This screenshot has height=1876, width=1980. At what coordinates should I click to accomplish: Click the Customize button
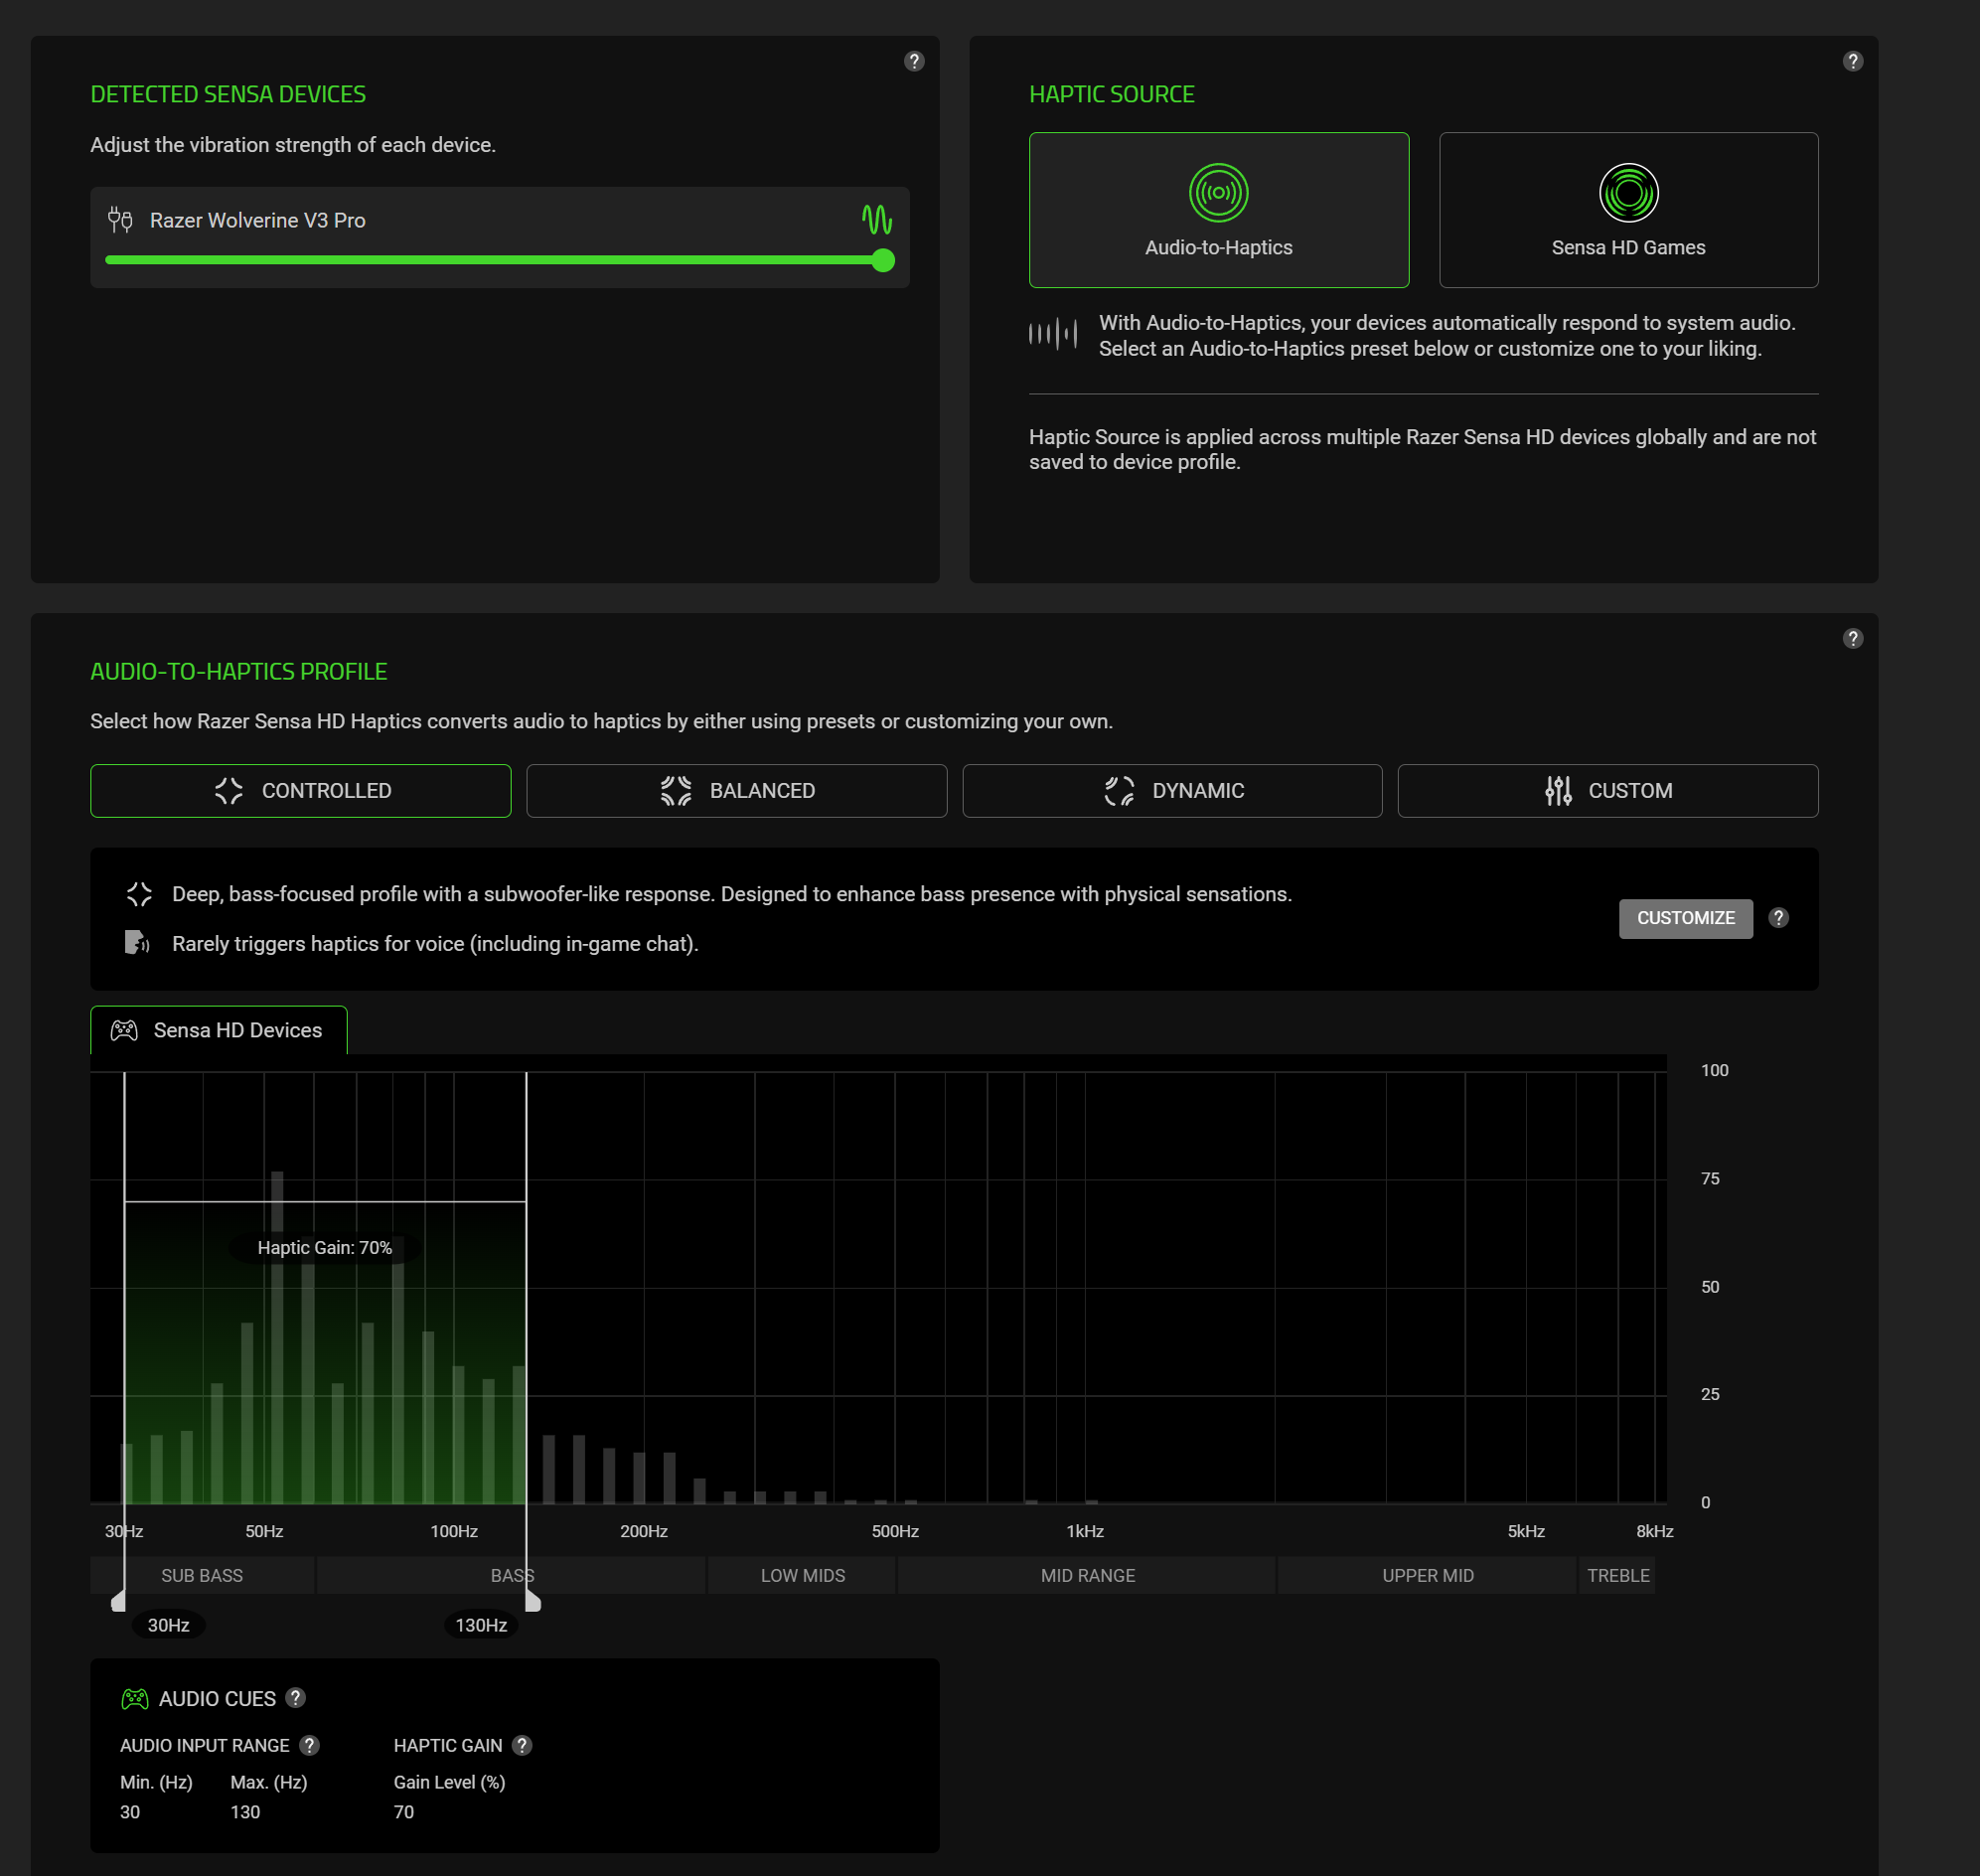coord(1685,918)
